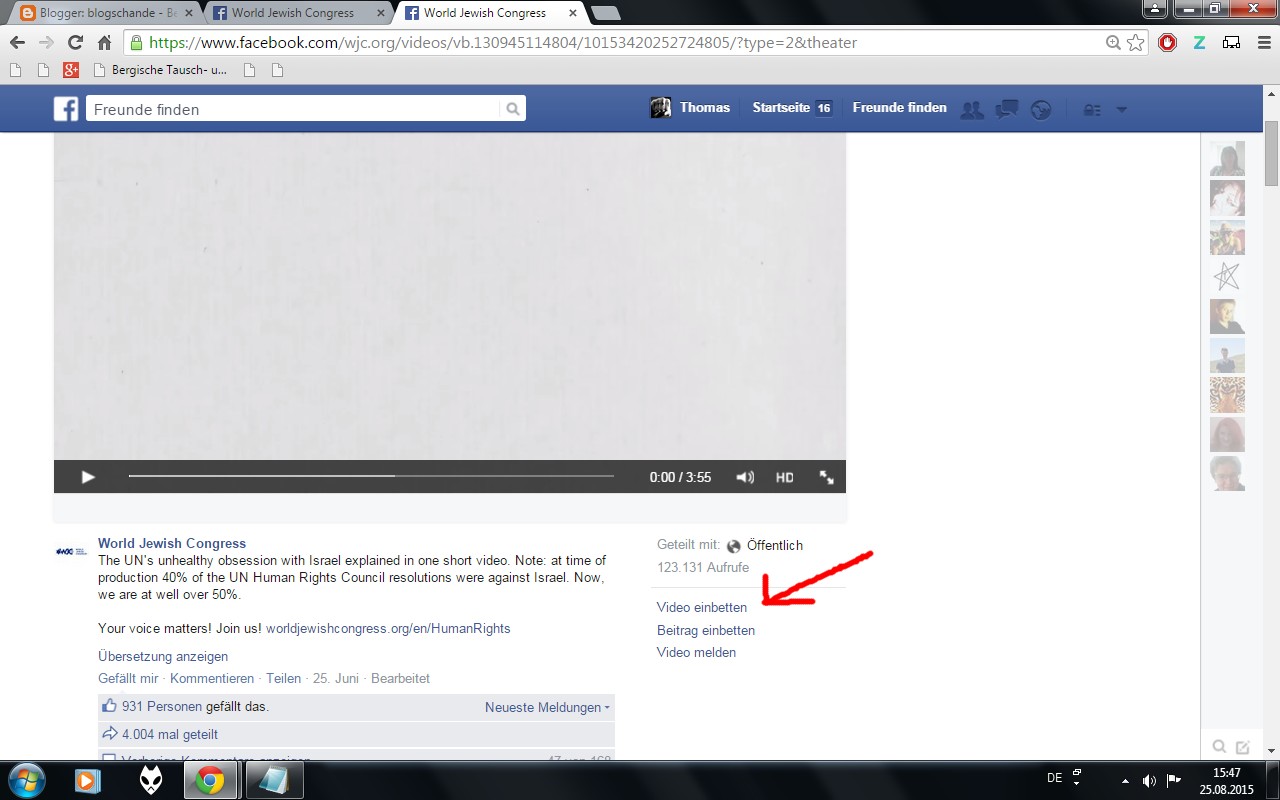Viewport: 1280px width, 800px height.
Task: Open tiger avatar chat contact
Action: 1227,395
